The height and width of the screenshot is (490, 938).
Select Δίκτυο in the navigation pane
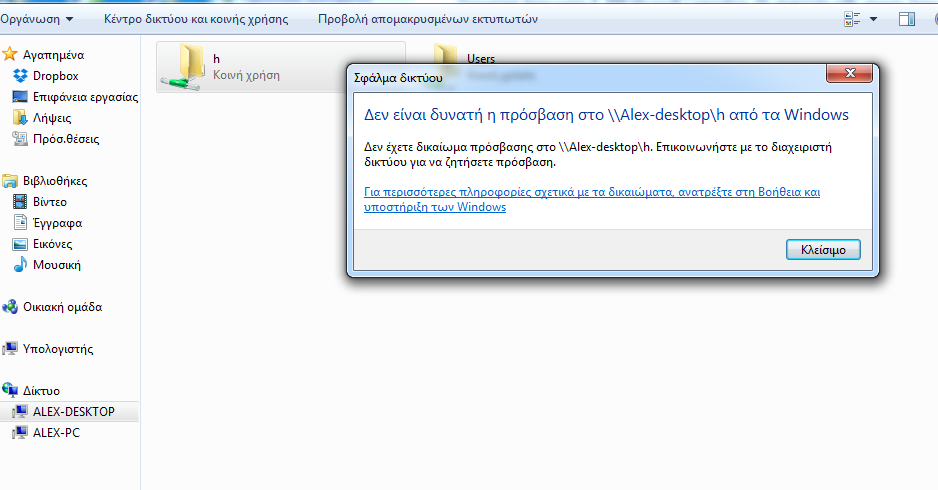pos(41,391)
